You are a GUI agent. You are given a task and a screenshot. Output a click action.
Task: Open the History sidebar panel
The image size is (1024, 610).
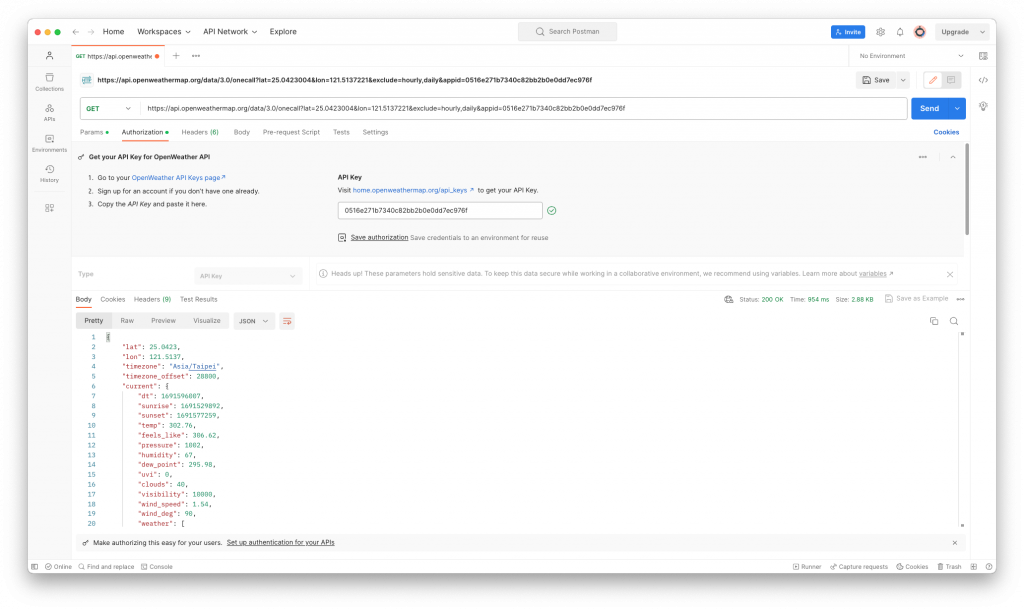50,174
